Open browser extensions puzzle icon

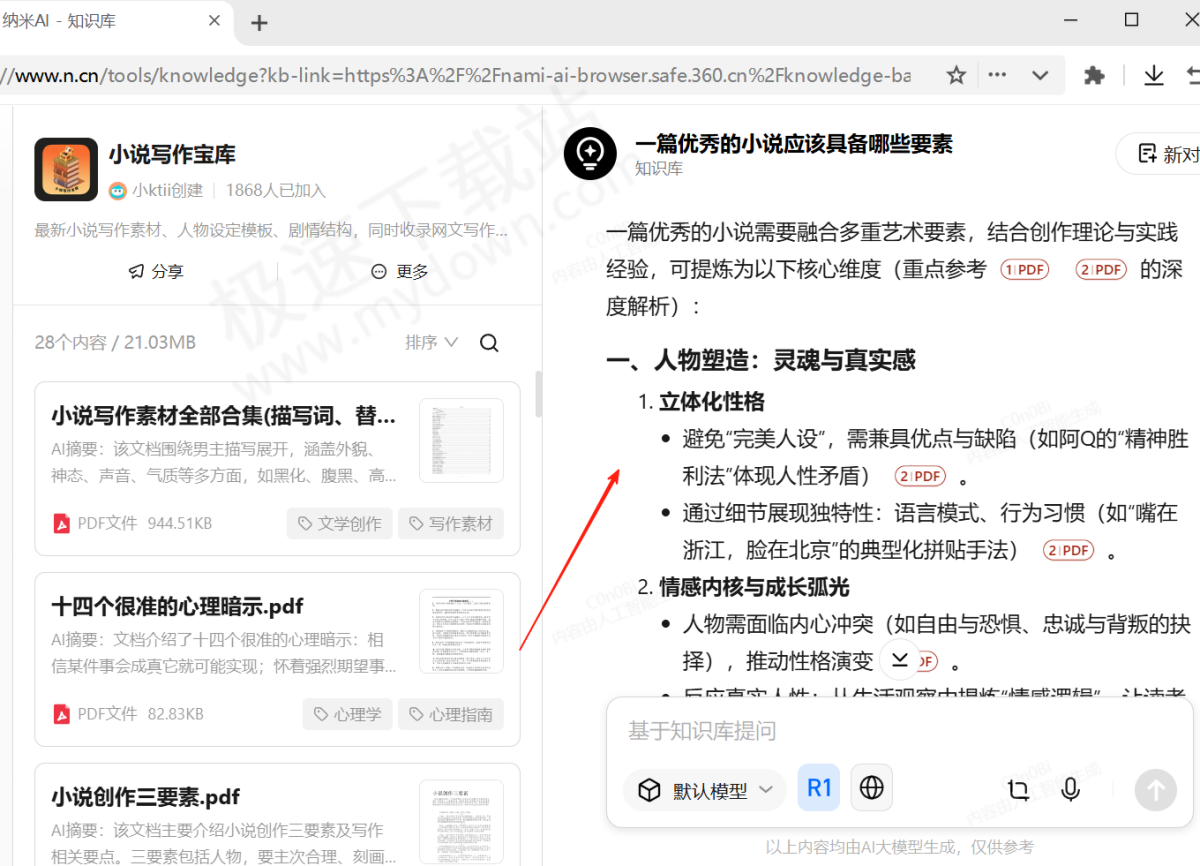[x=1093, y=75]
